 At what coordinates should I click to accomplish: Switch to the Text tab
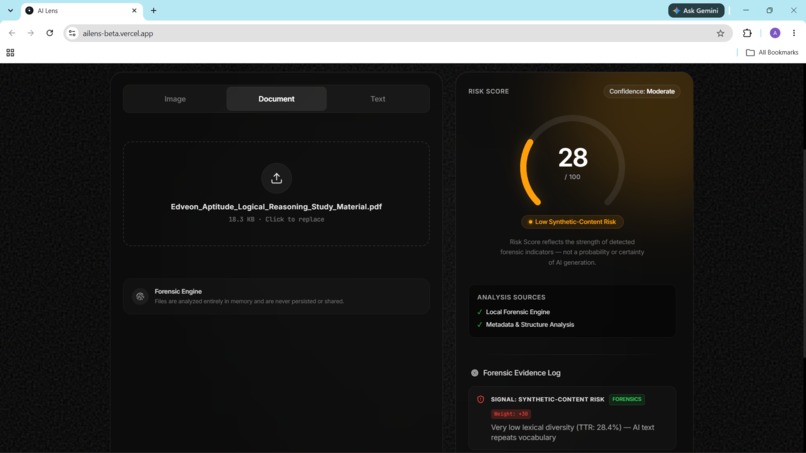378,99
